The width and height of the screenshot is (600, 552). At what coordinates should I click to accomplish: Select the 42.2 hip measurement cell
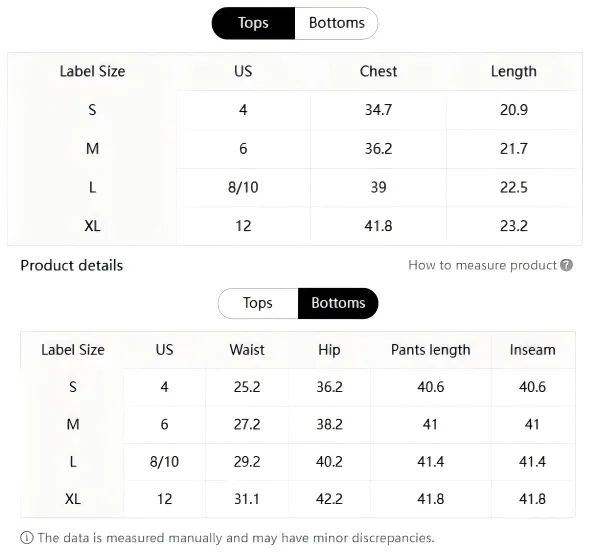329,499
